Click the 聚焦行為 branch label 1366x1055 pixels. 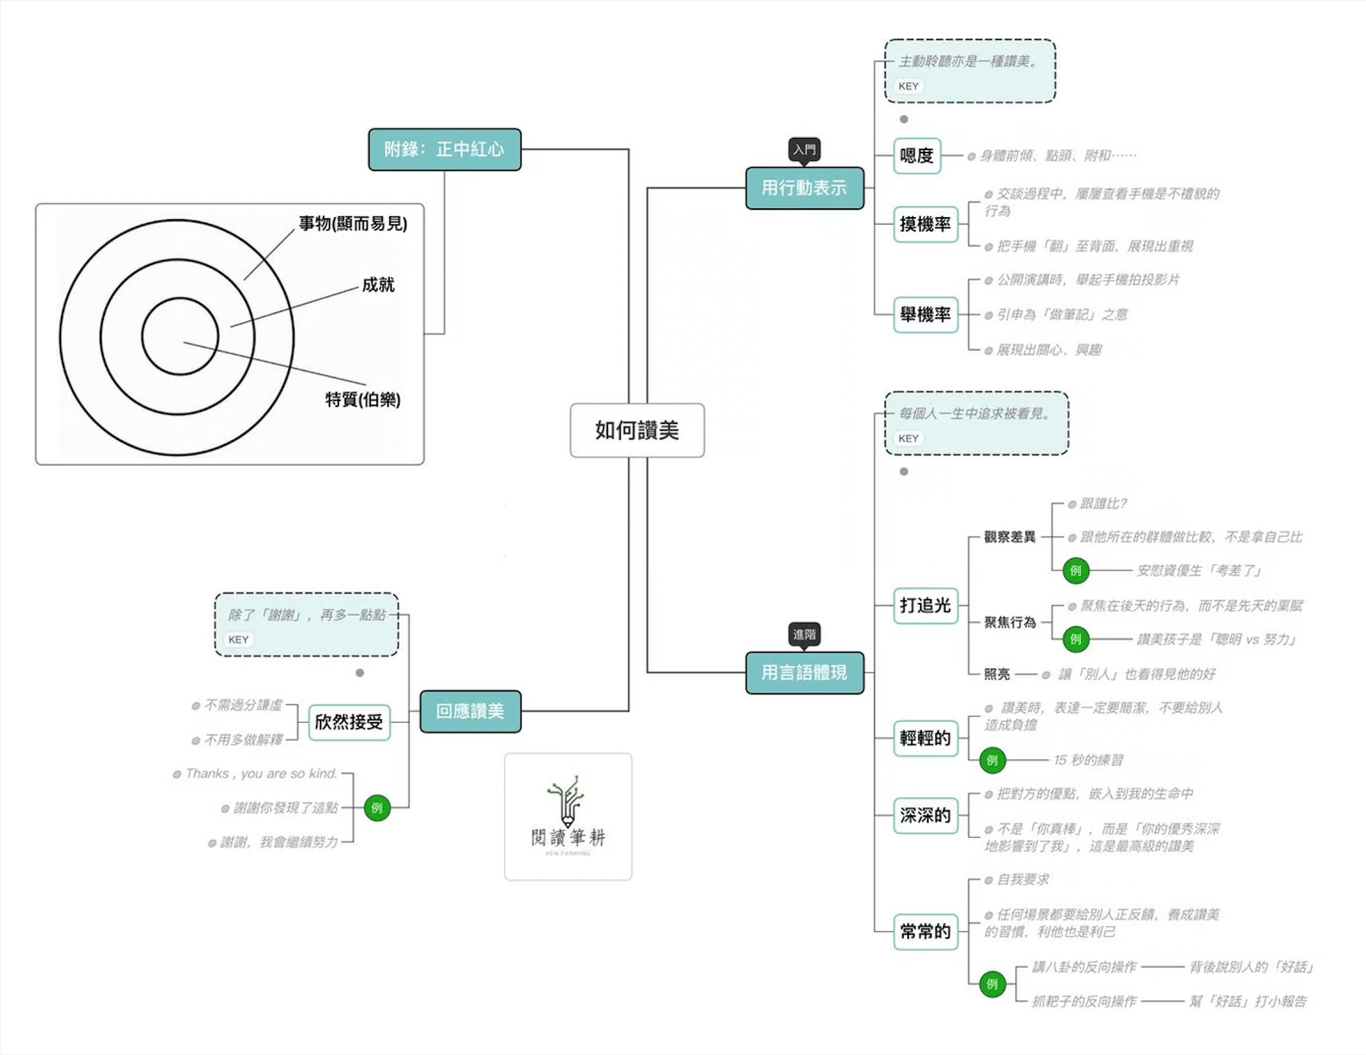coord(1009,622)
